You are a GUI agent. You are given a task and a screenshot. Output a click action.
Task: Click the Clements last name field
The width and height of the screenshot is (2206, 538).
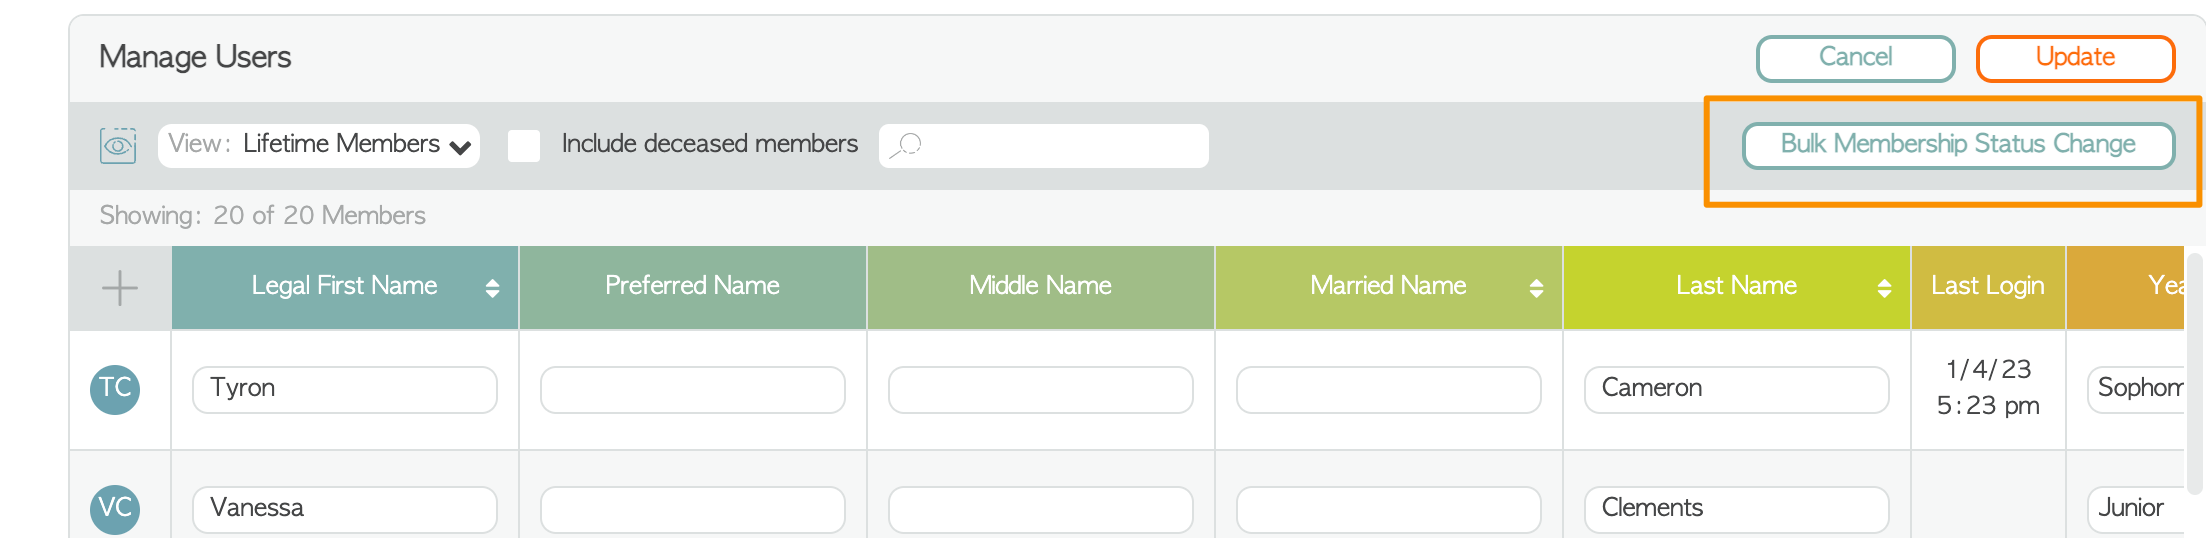point(1737,509)
